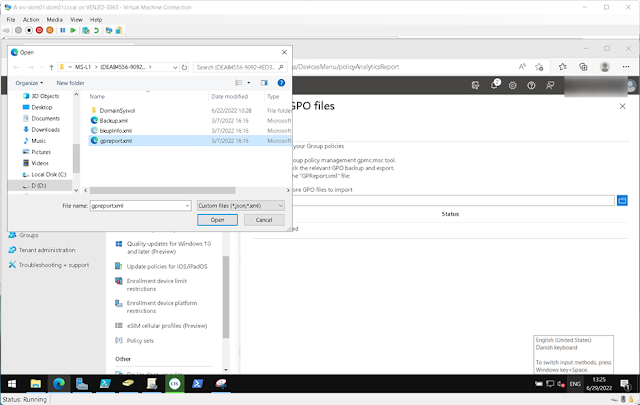The height and width of the screenshot is (405, 640).
Task: Click the orange Save VM state icon
Action: [x=50, y=30]
